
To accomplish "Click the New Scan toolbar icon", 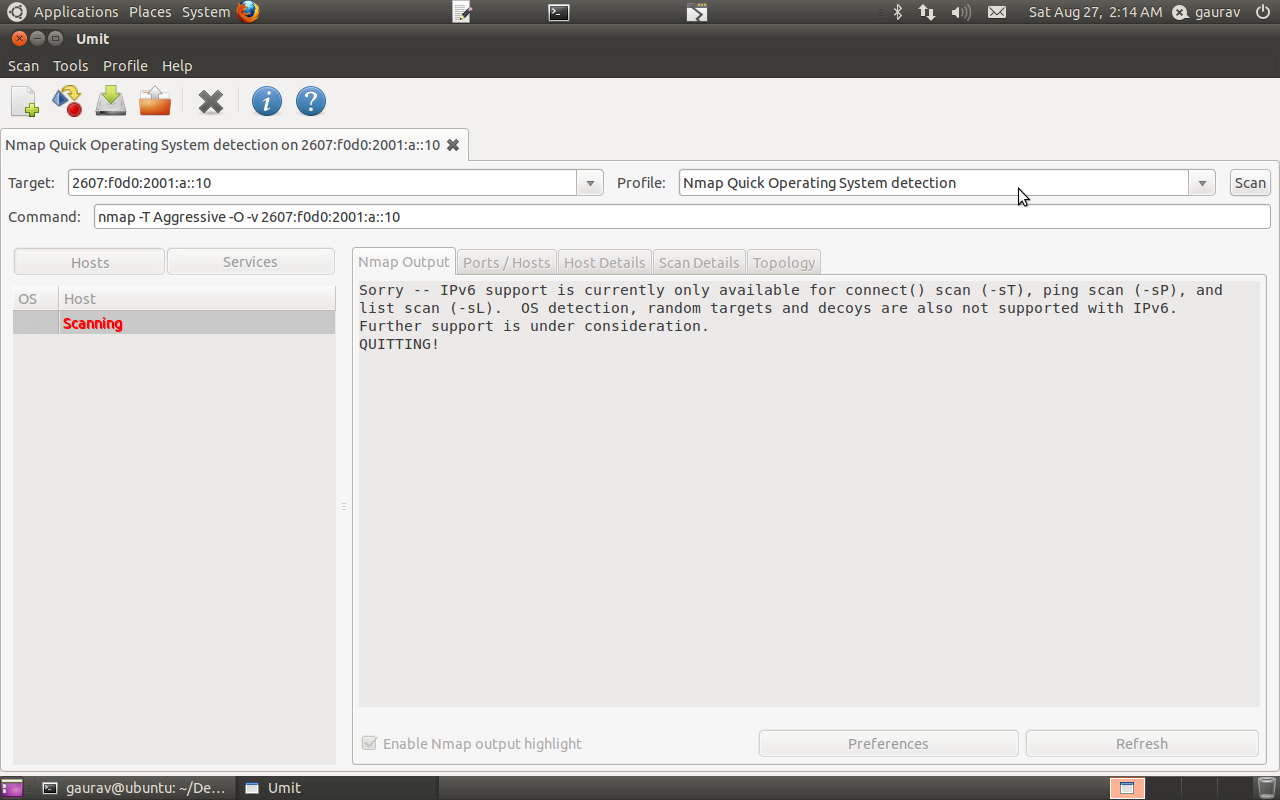I will 24,102.
